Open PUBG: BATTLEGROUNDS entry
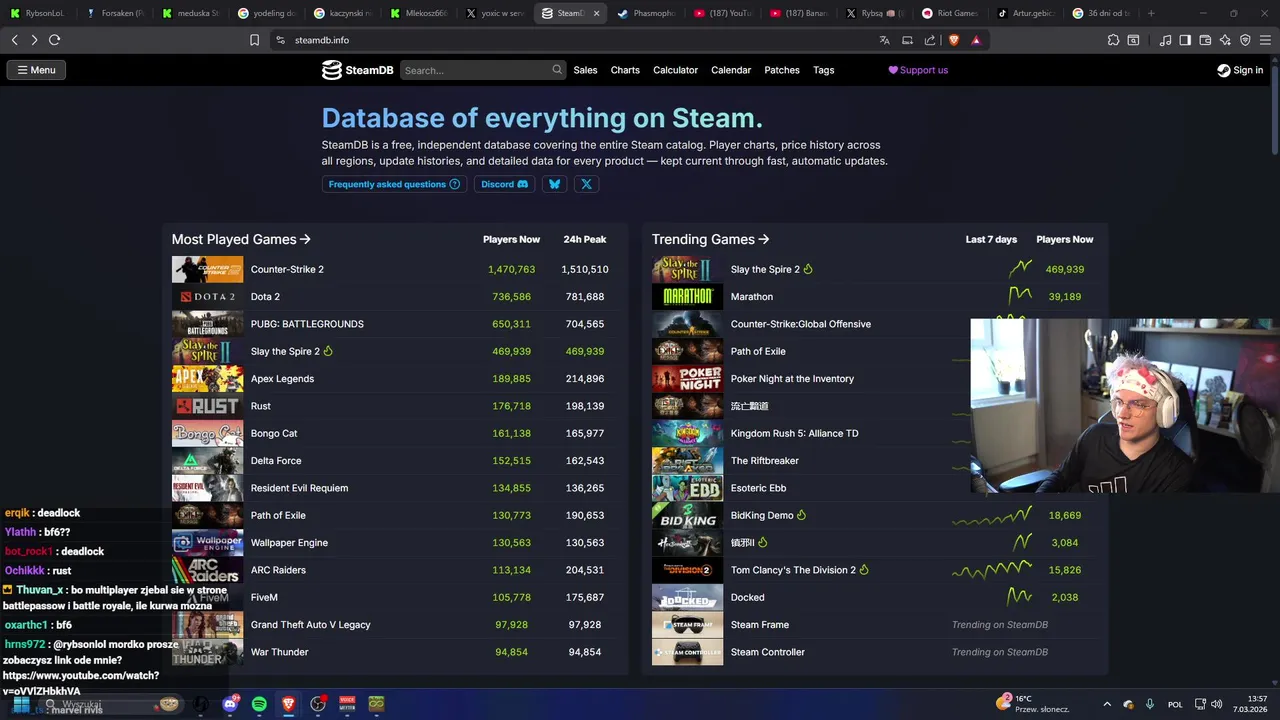The width and height of the screenshot is (1280, 720). pyautogui.click(x=307, y=324)
